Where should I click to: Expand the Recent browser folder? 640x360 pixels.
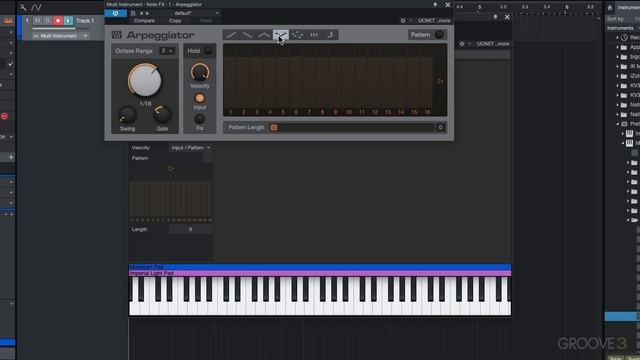(618, 38)
